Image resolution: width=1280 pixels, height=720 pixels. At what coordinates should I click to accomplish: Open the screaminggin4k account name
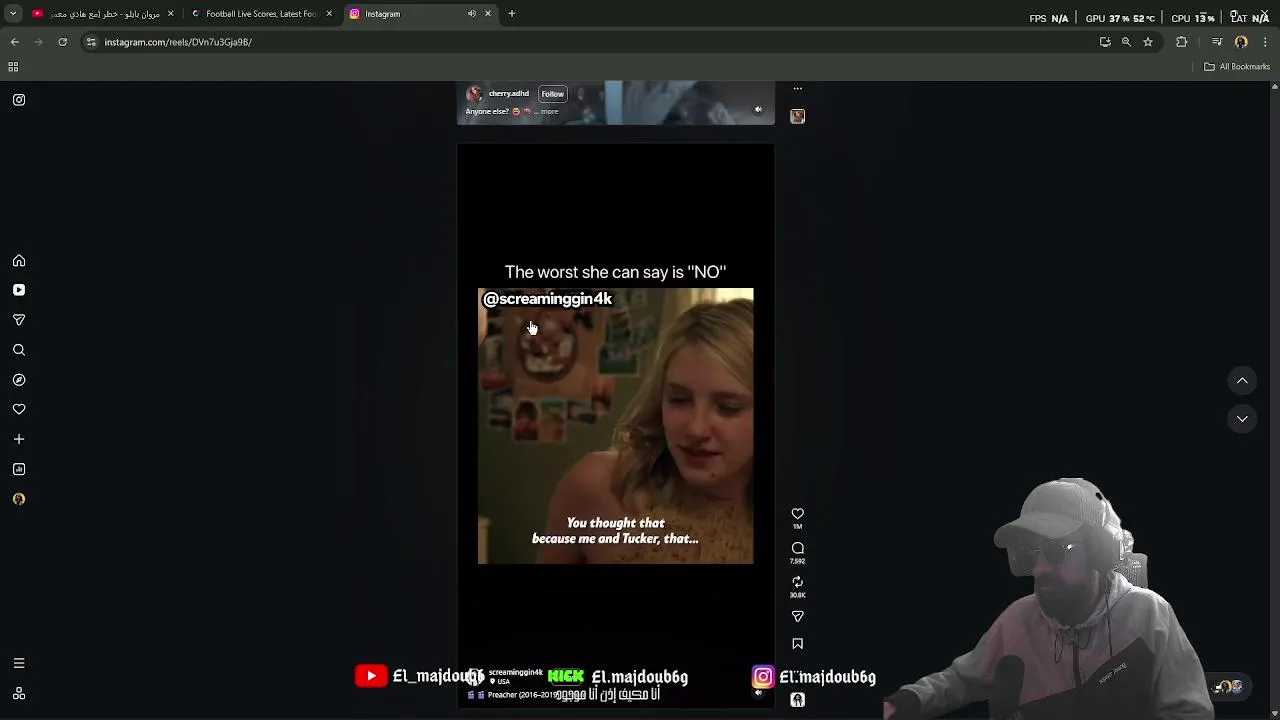pyautogui.click(x=515, y=672)
